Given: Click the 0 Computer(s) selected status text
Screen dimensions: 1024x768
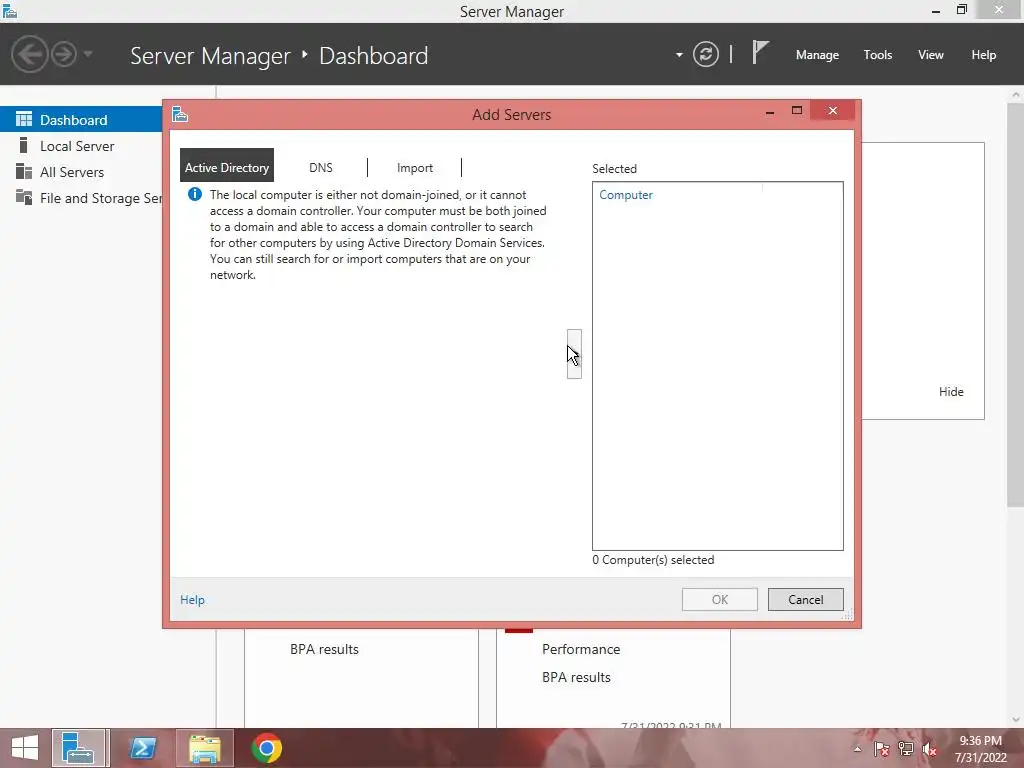Looking at the screenshot, I should click(x=653, y=560).
